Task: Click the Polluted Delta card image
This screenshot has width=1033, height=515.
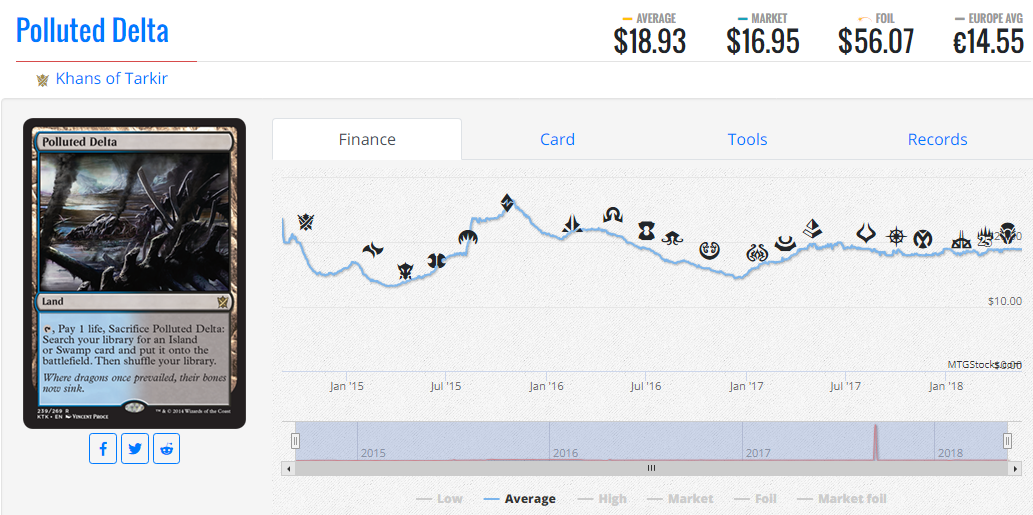Action: tap(134, 273)
